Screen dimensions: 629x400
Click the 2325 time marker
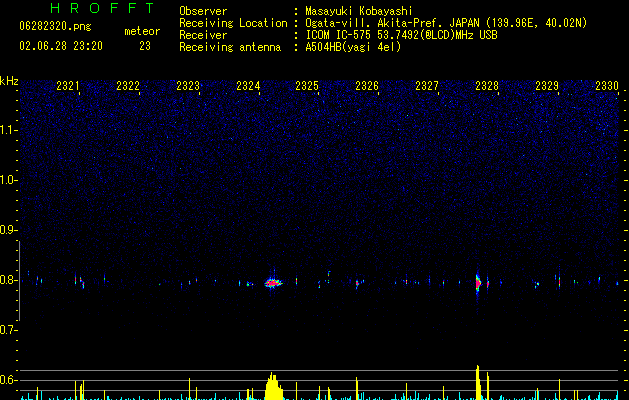(307, 85)
